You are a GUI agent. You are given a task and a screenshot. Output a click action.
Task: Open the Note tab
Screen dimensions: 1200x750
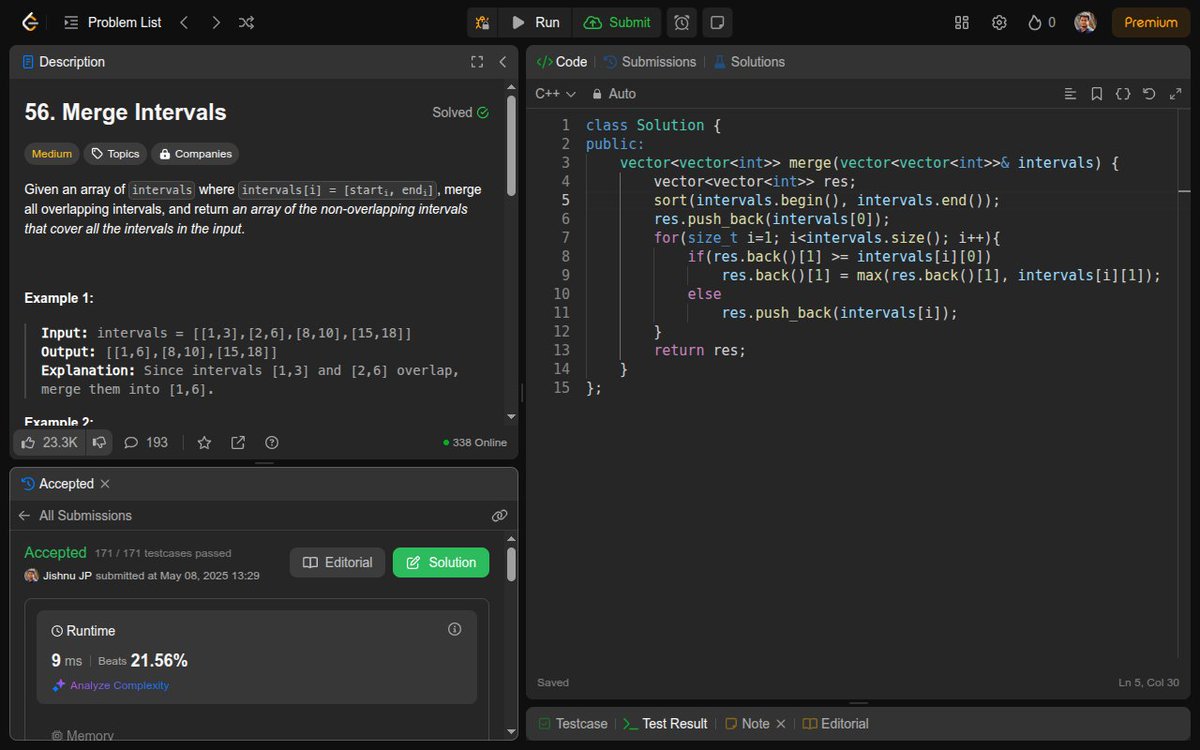[x=747, y=724]
